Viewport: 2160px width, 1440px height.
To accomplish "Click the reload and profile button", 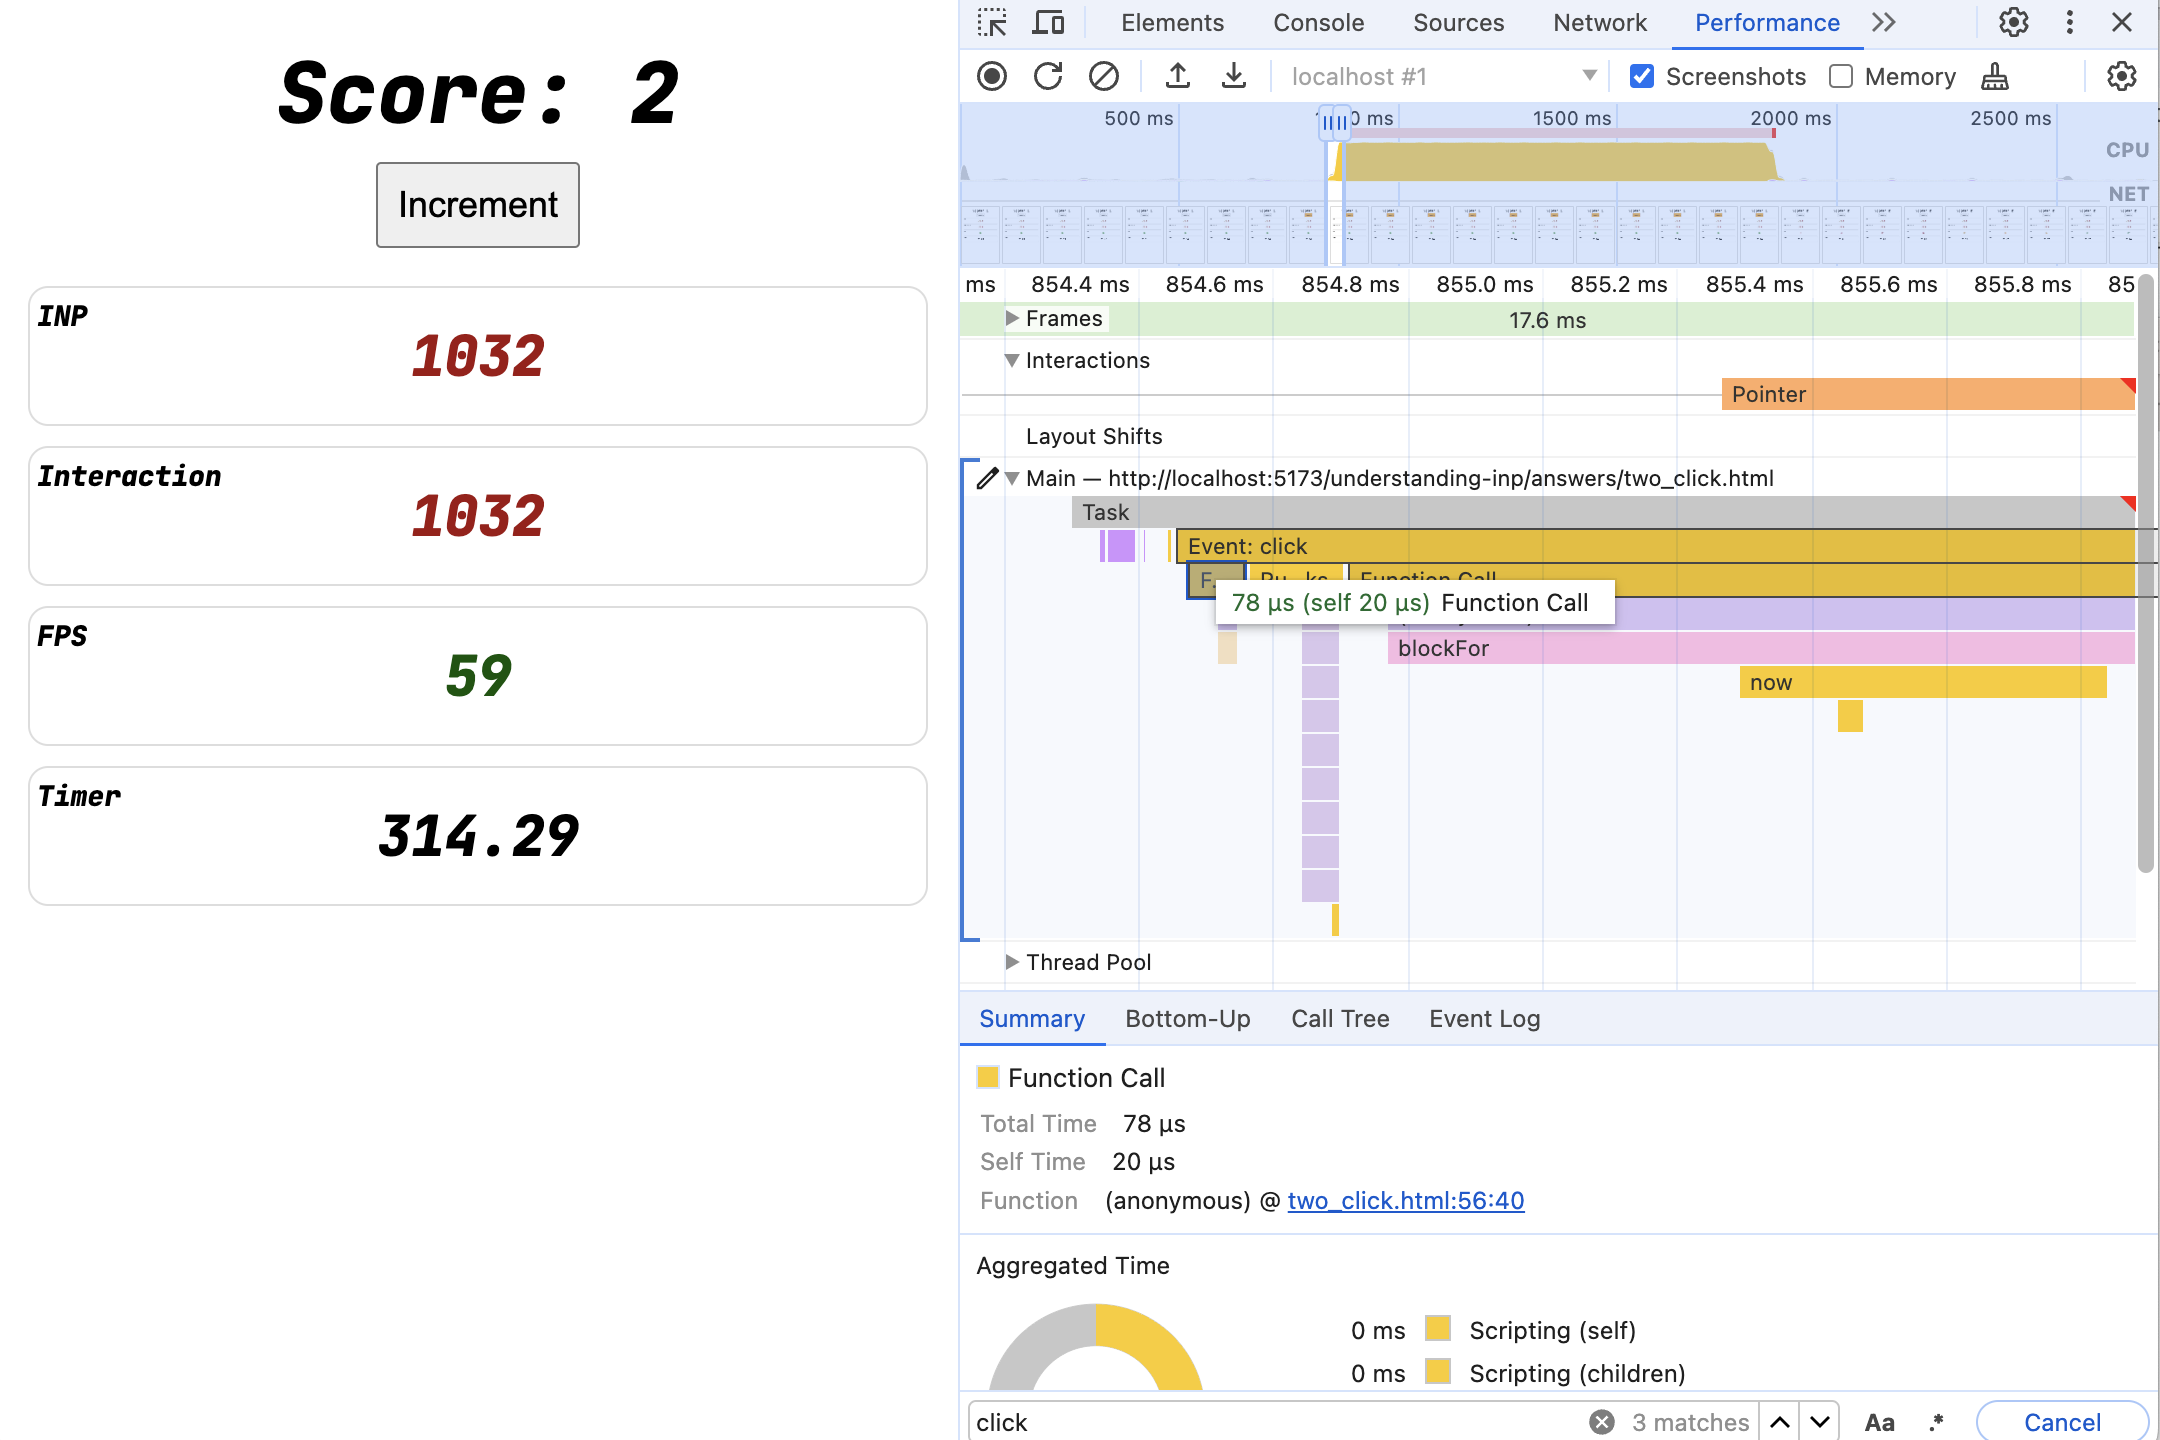I will [1046, 76].
